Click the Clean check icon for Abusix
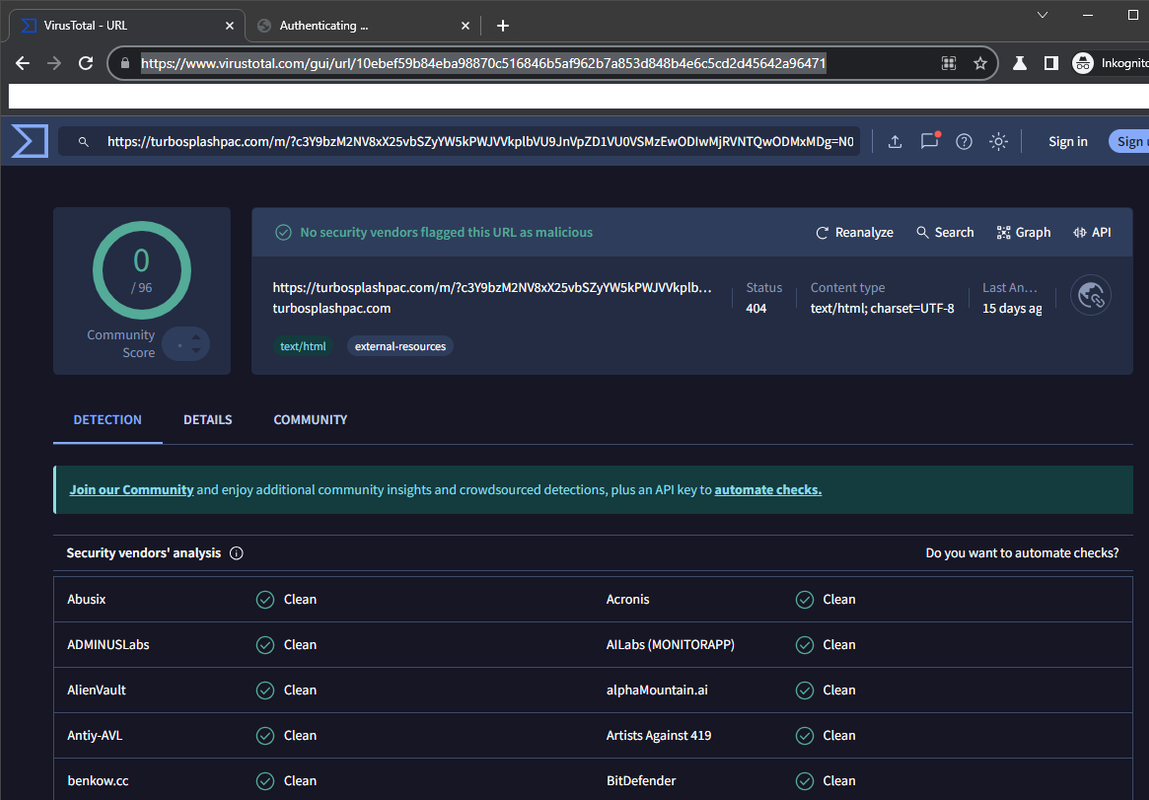The width and height of the screenshot is (1149, 800). (265, 600)
